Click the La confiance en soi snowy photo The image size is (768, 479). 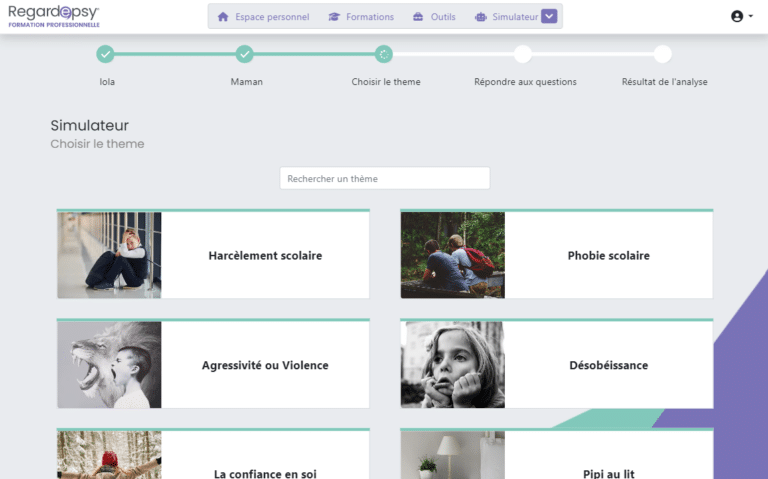109,455
